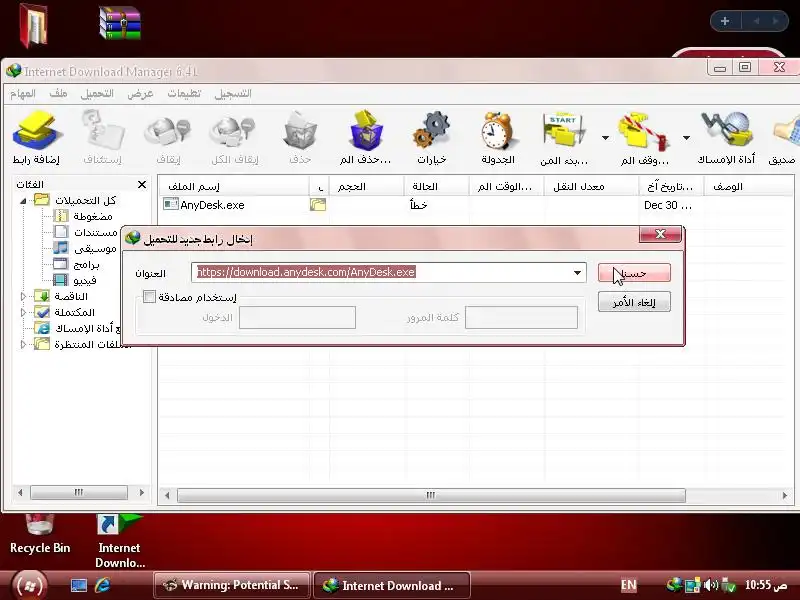Screen dimensions: 800x600
Task: Click the network tray icon
Action: pyautogui.click(x=692, y=585)
